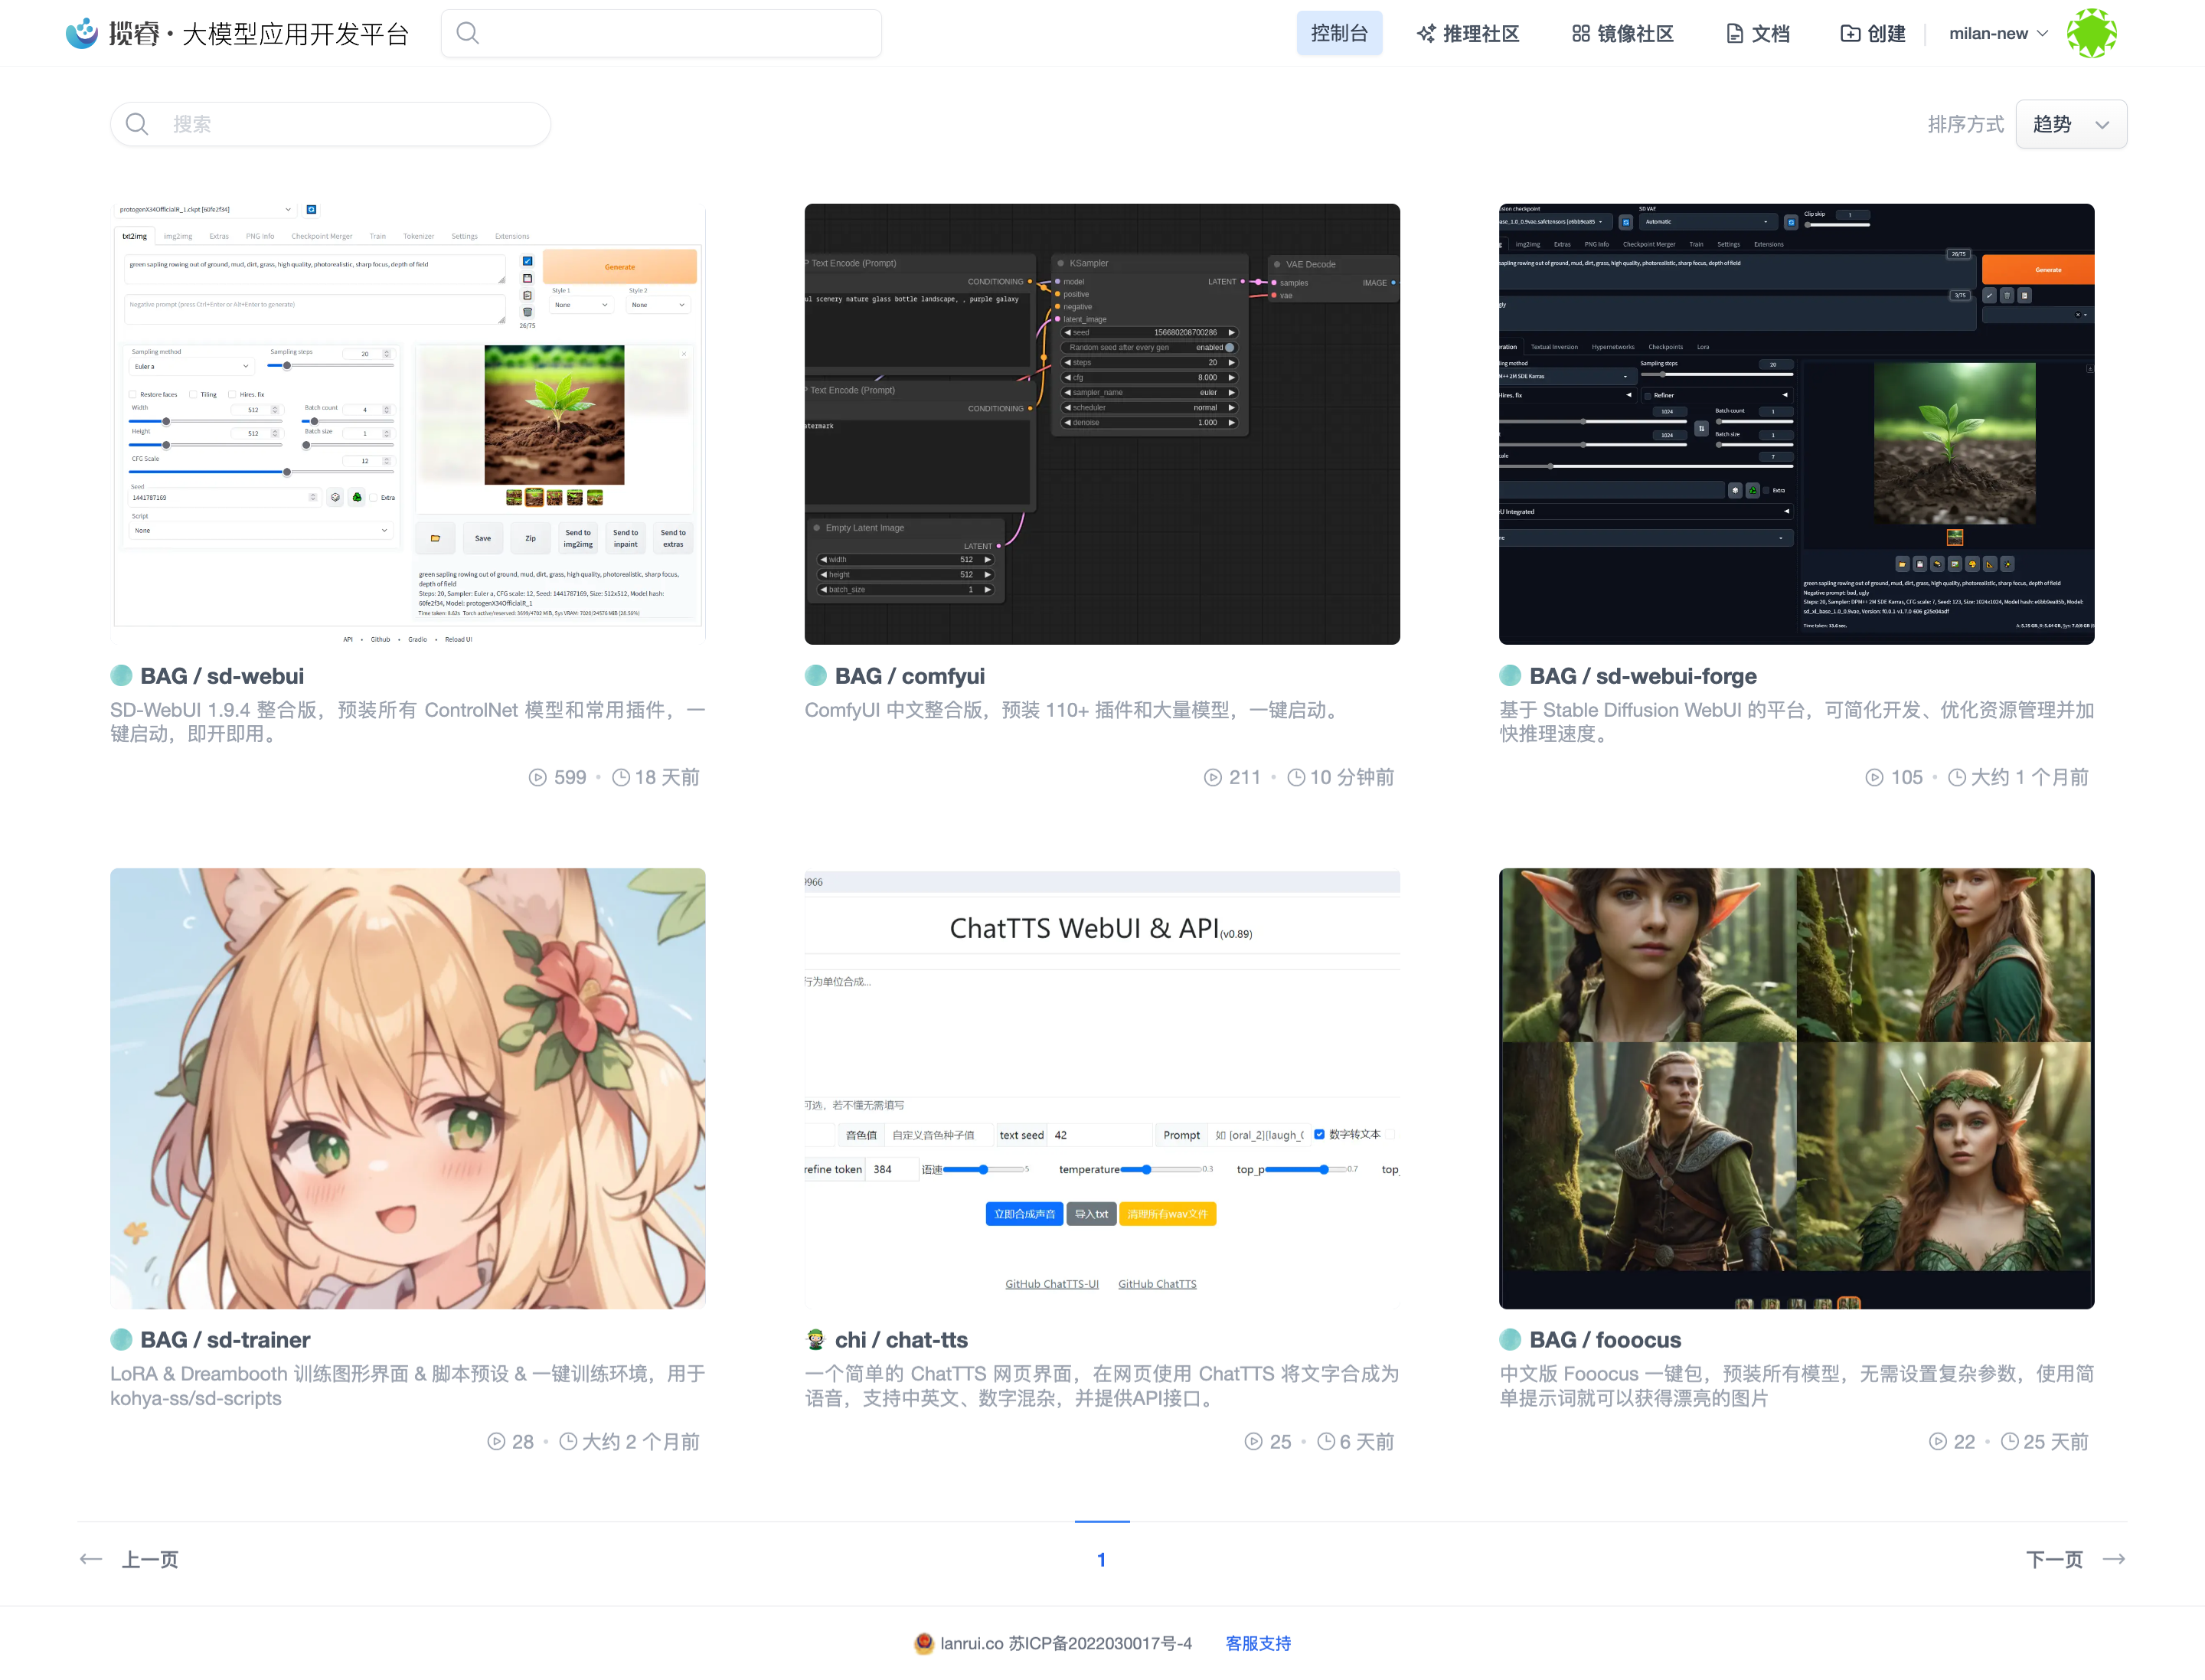Open the 控制台 console tab
The width and height of the screenshot is (2205, 1680).
1339,33
